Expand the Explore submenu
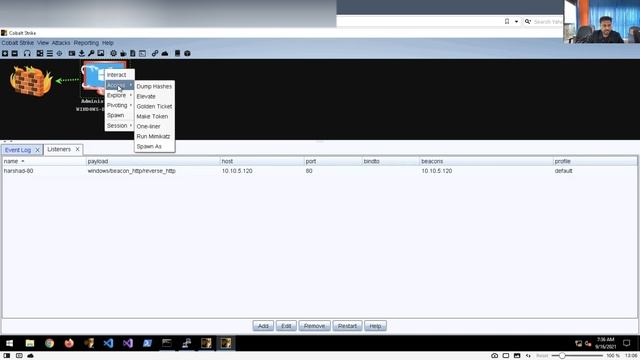 (120, 95)
